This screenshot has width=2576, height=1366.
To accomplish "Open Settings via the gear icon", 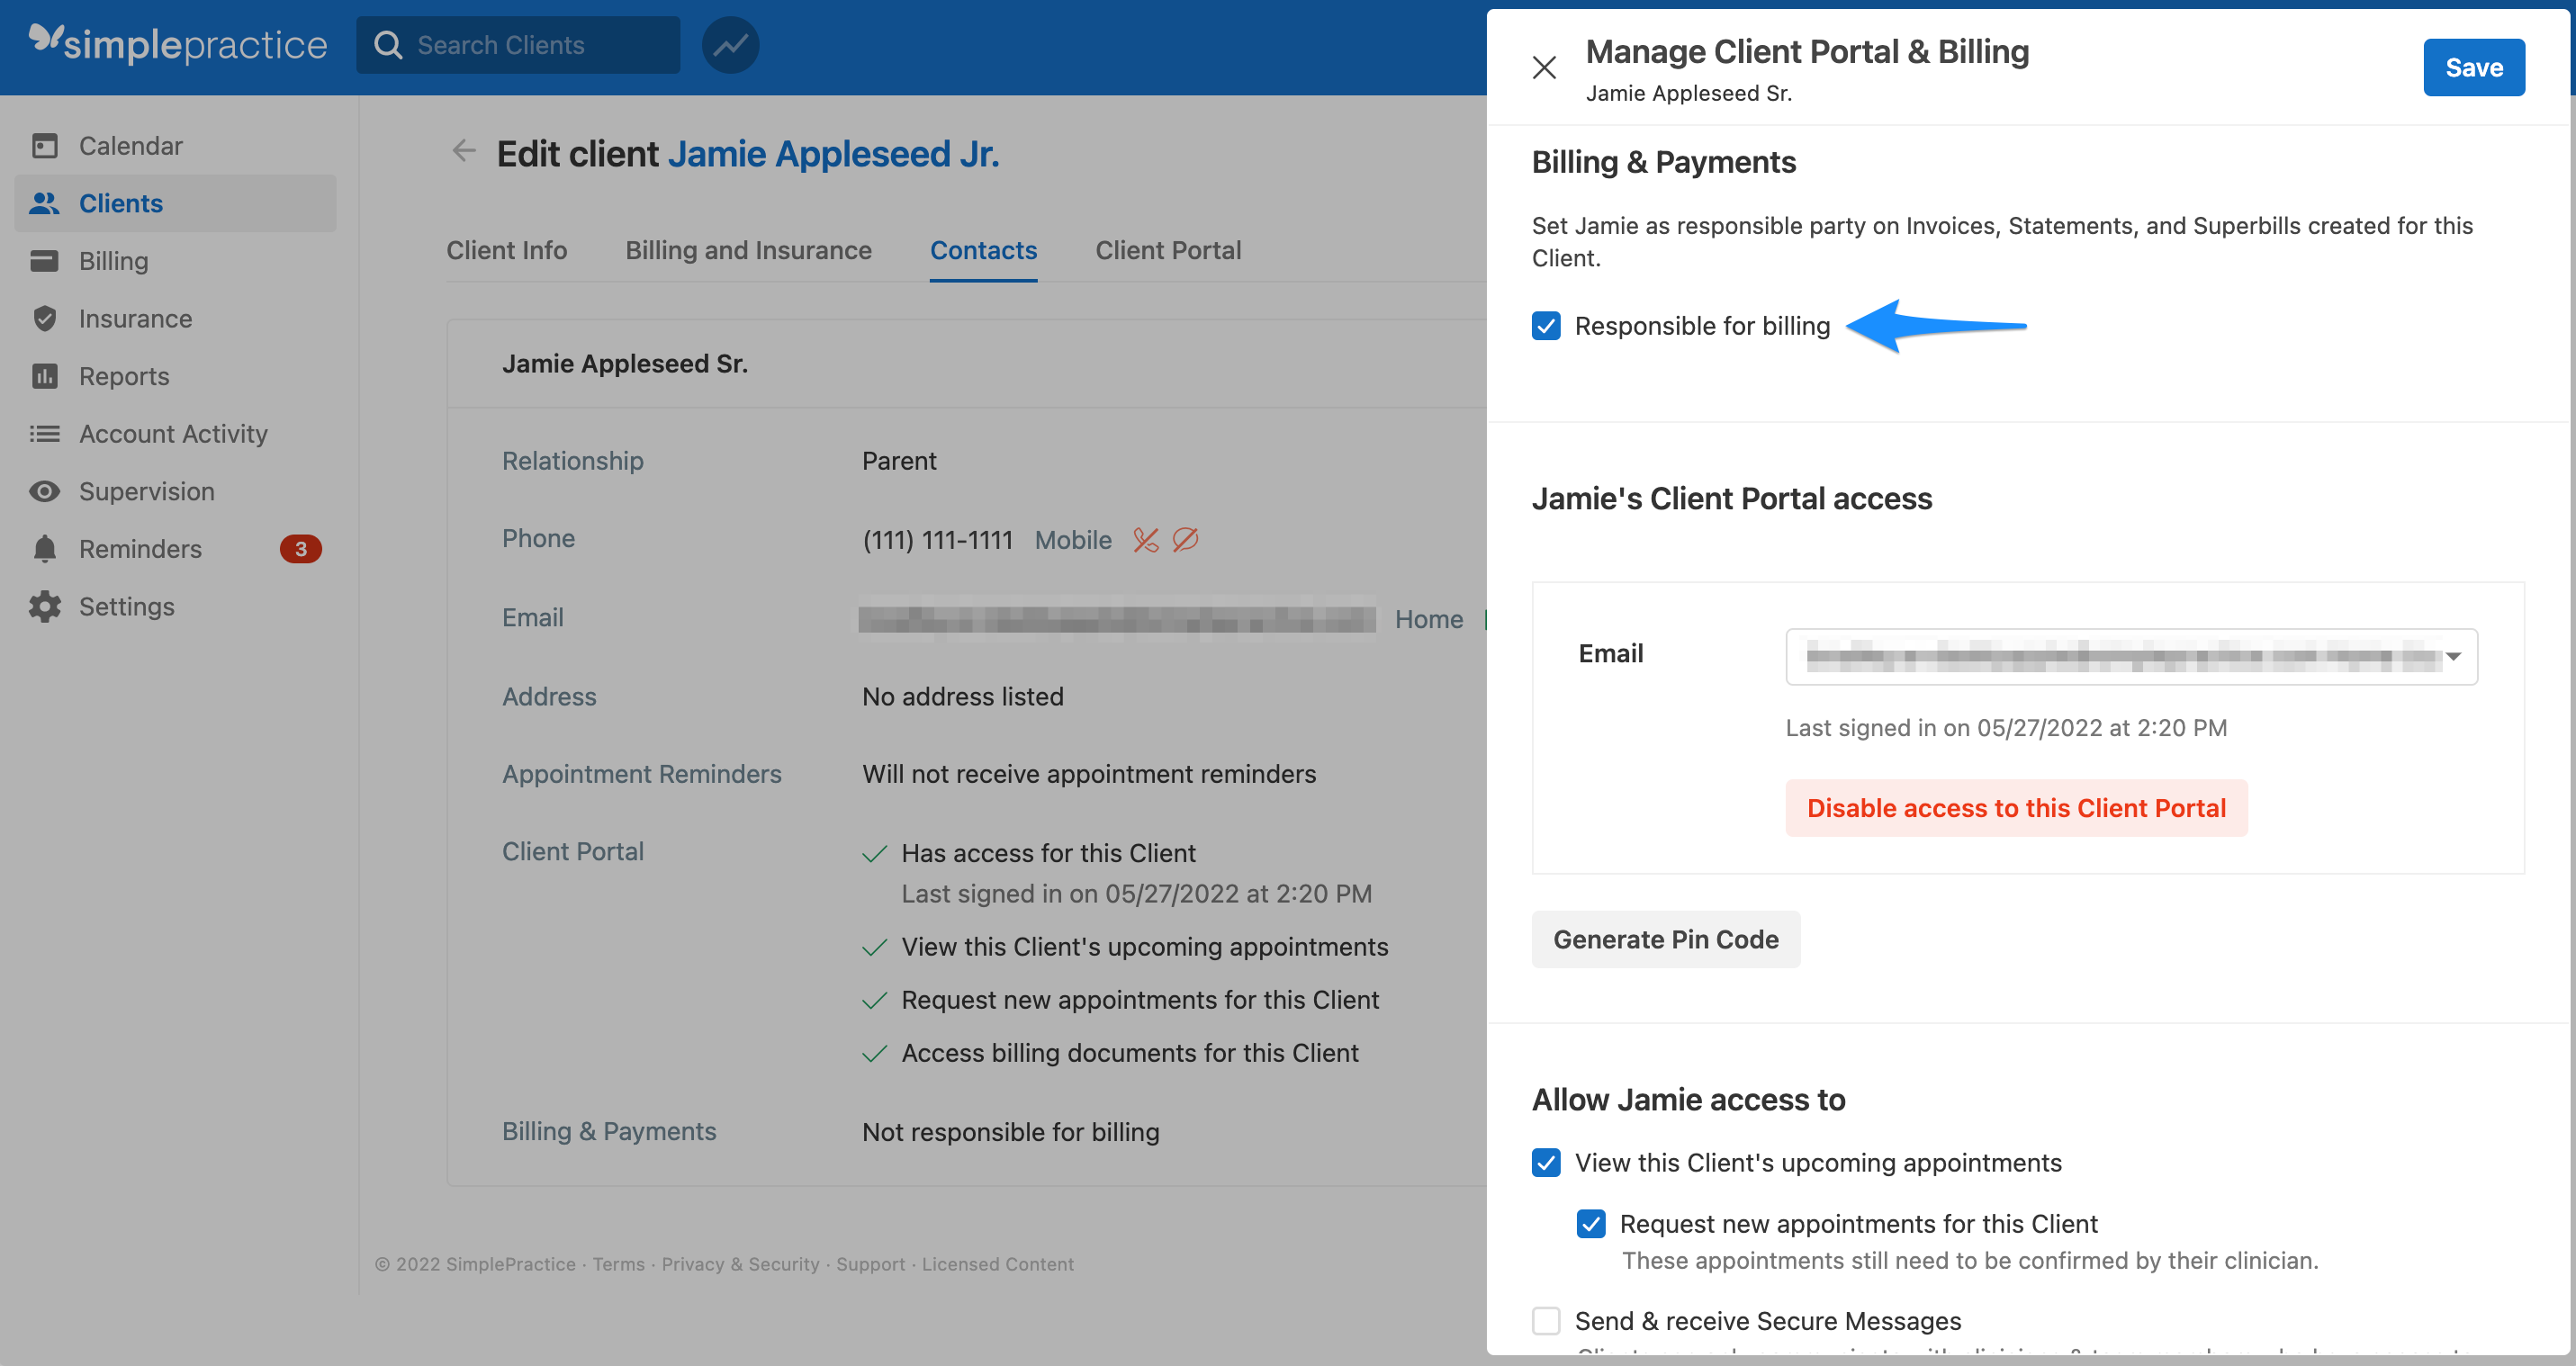I will click(44, 607).
